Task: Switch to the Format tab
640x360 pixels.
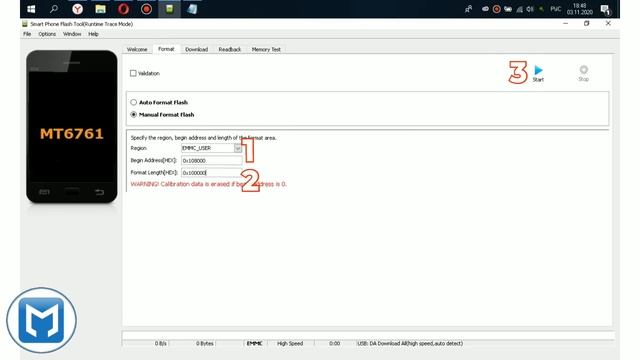Action: 166,49
